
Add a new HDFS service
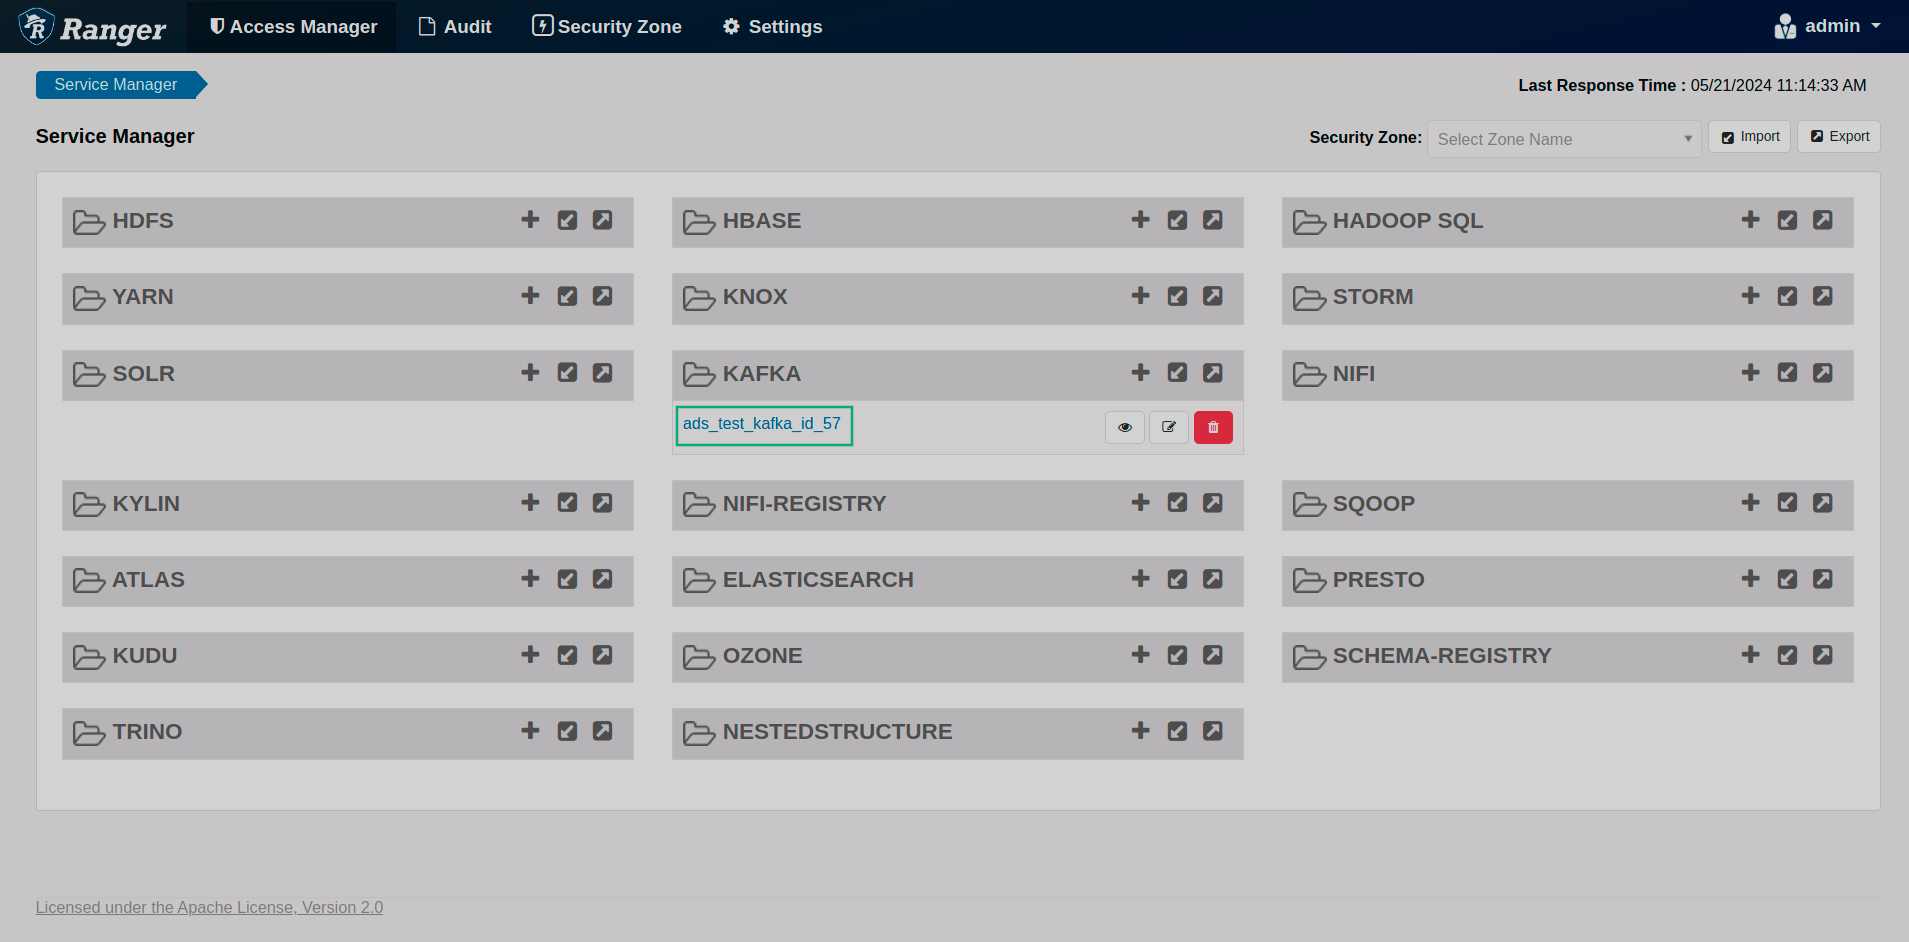click(530, 220)
